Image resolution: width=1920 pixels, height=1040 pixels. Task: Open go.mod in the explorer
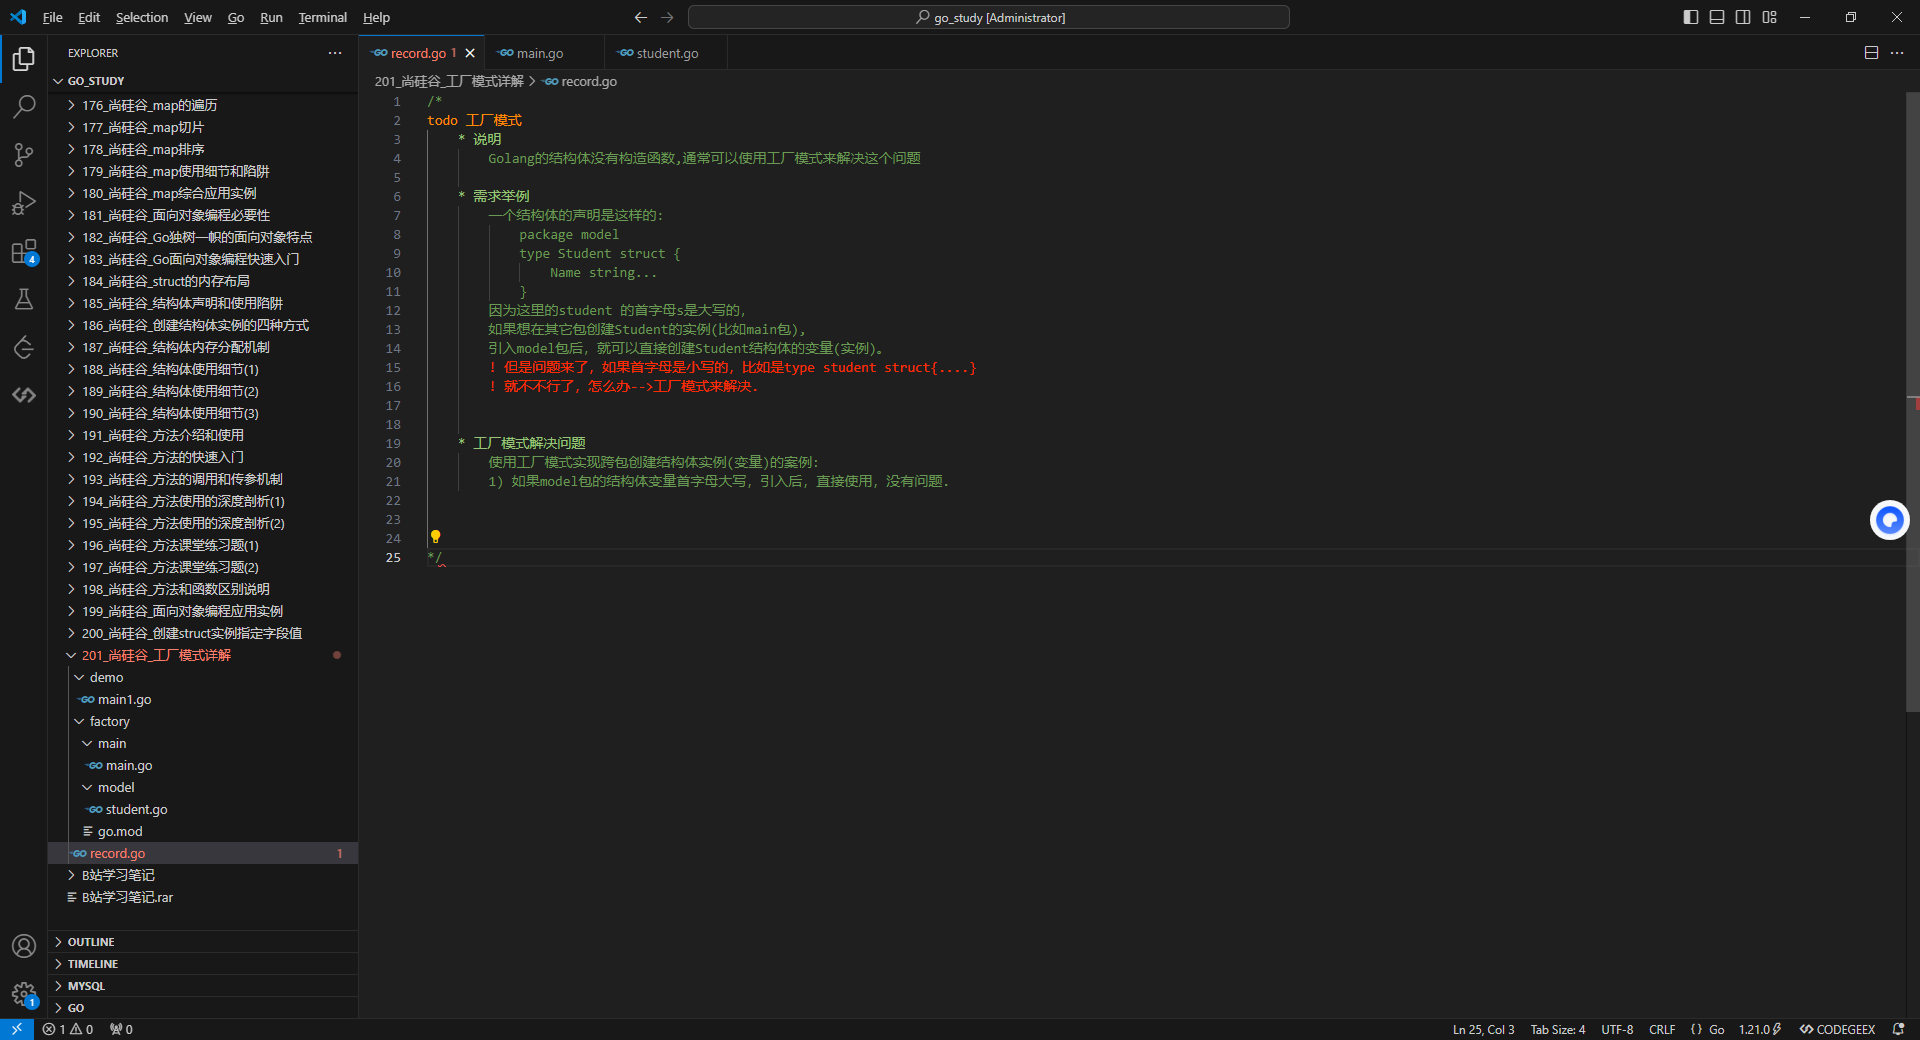(x=203, y=831)
